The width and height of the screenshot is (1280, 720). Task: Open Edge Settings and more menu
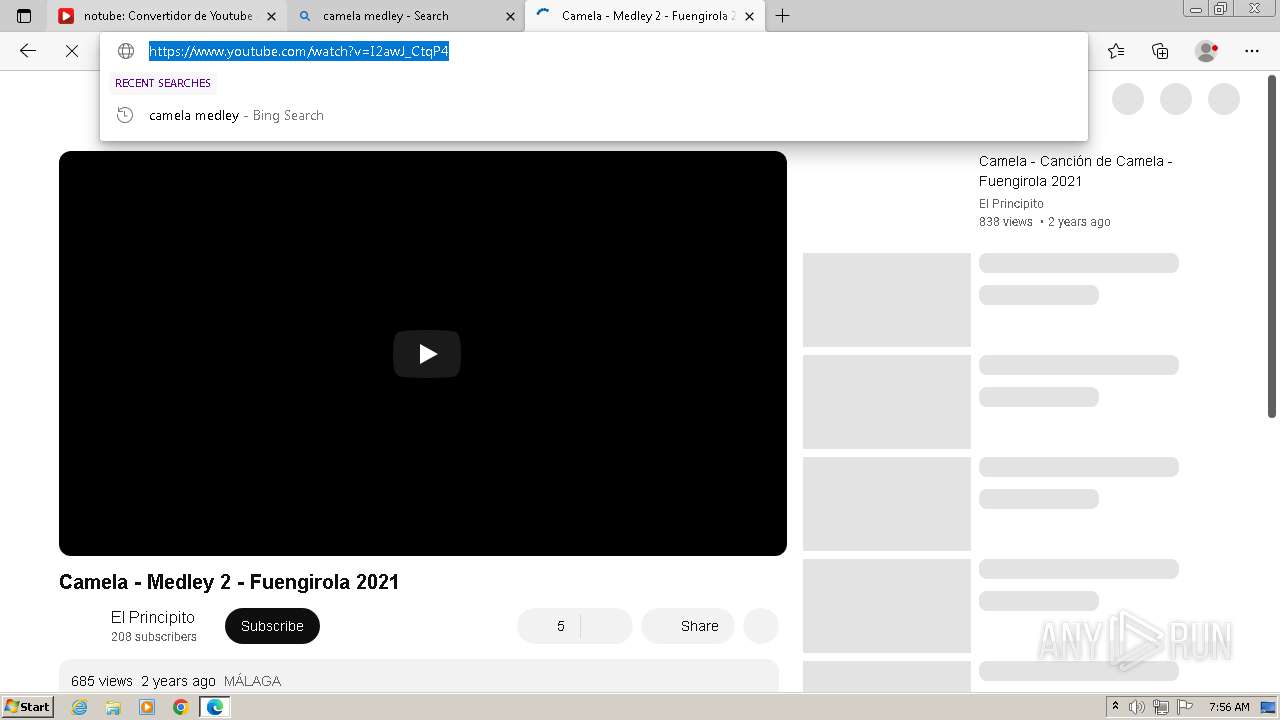point(1252,51)
